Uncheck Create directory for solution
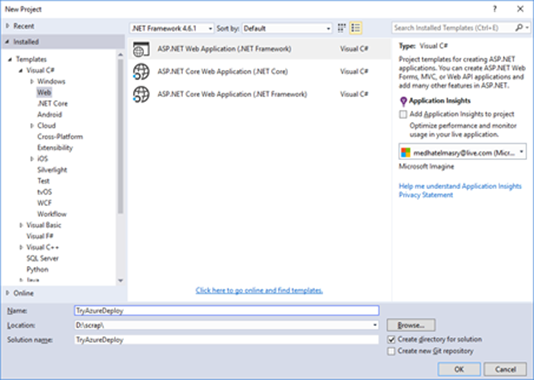This screenshot has height=380, width=534. pos(391,339)
